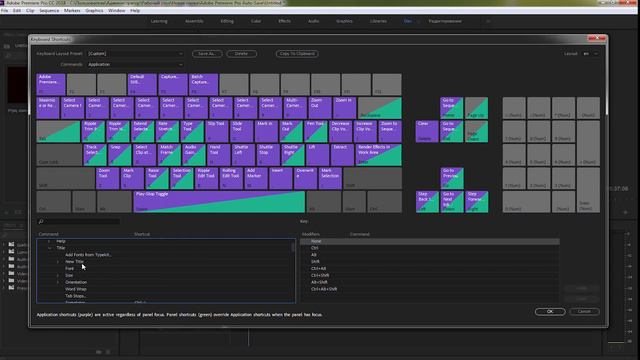Open the Keyboard Layout Preset dropdown
The image size is (640, 360).
click(135, 53)
